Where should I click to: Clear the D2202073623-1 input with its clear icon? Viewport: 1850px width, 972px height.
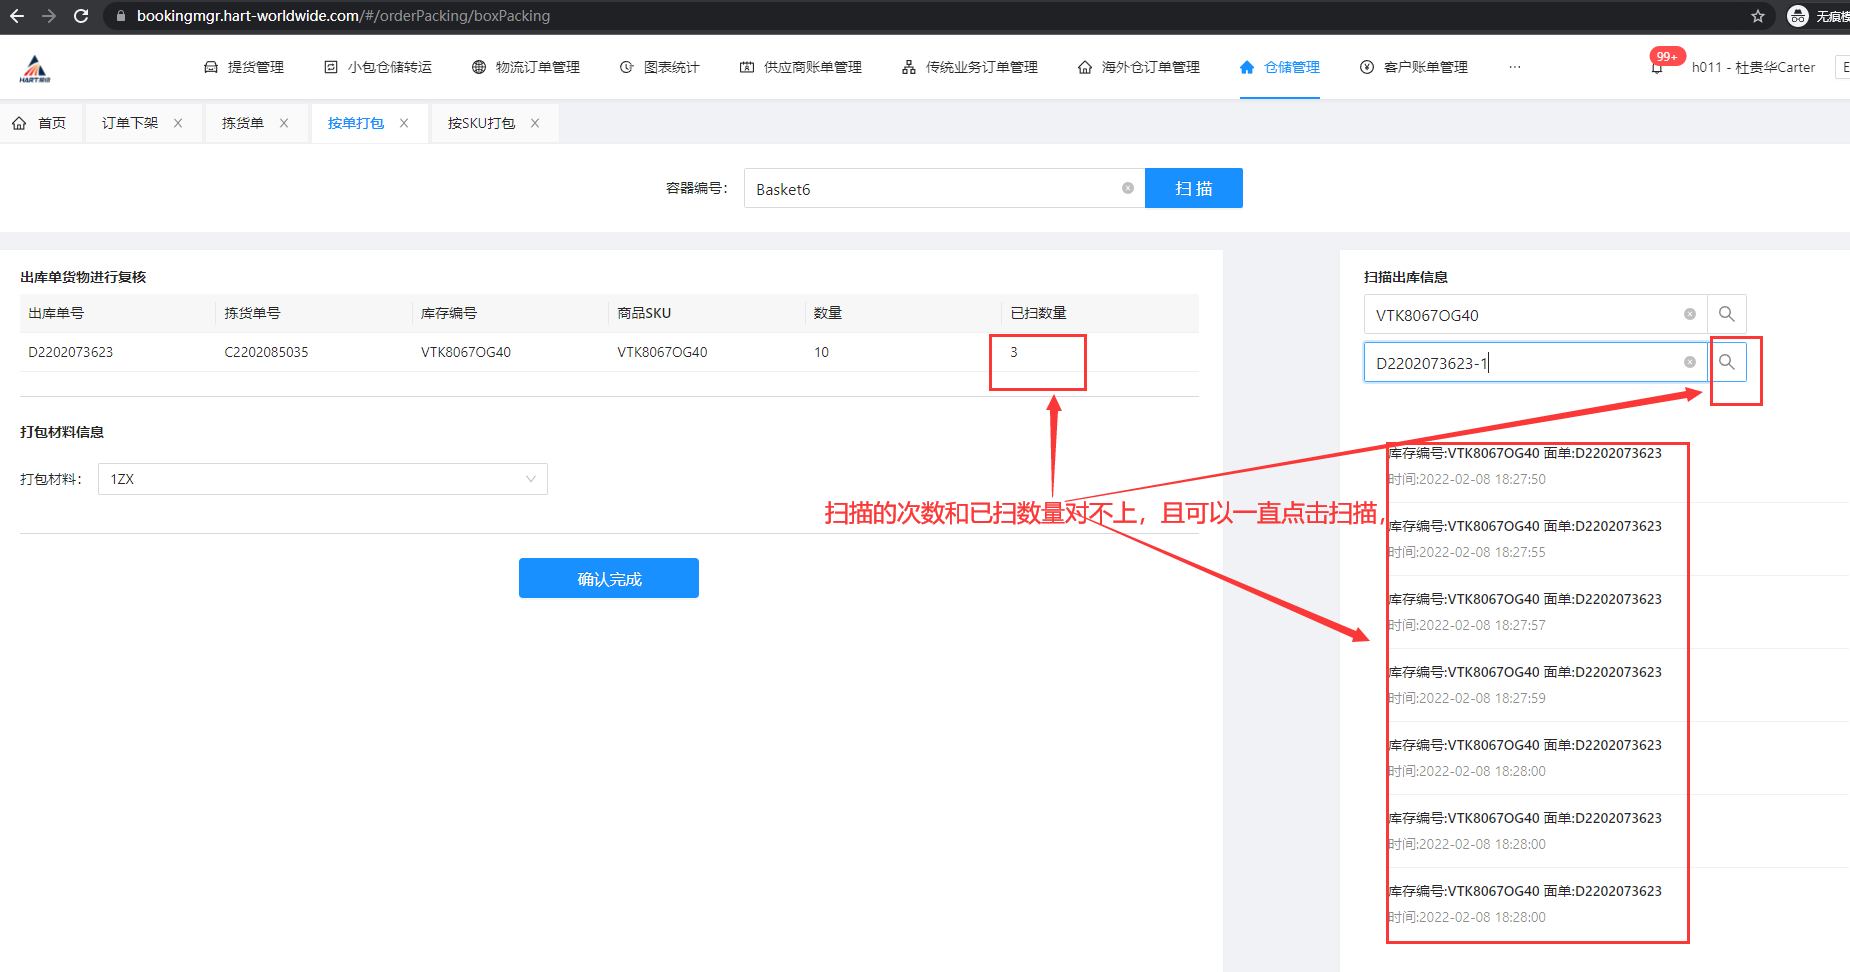pyautogui.click(x=1689, y=362)
